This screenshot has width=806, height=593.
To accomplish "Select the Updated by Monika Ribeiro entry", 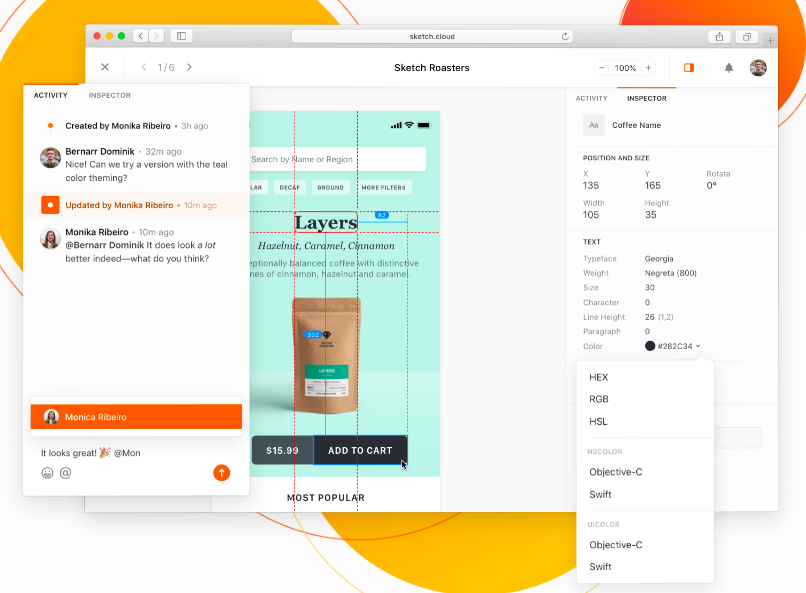I will [136, 205].
